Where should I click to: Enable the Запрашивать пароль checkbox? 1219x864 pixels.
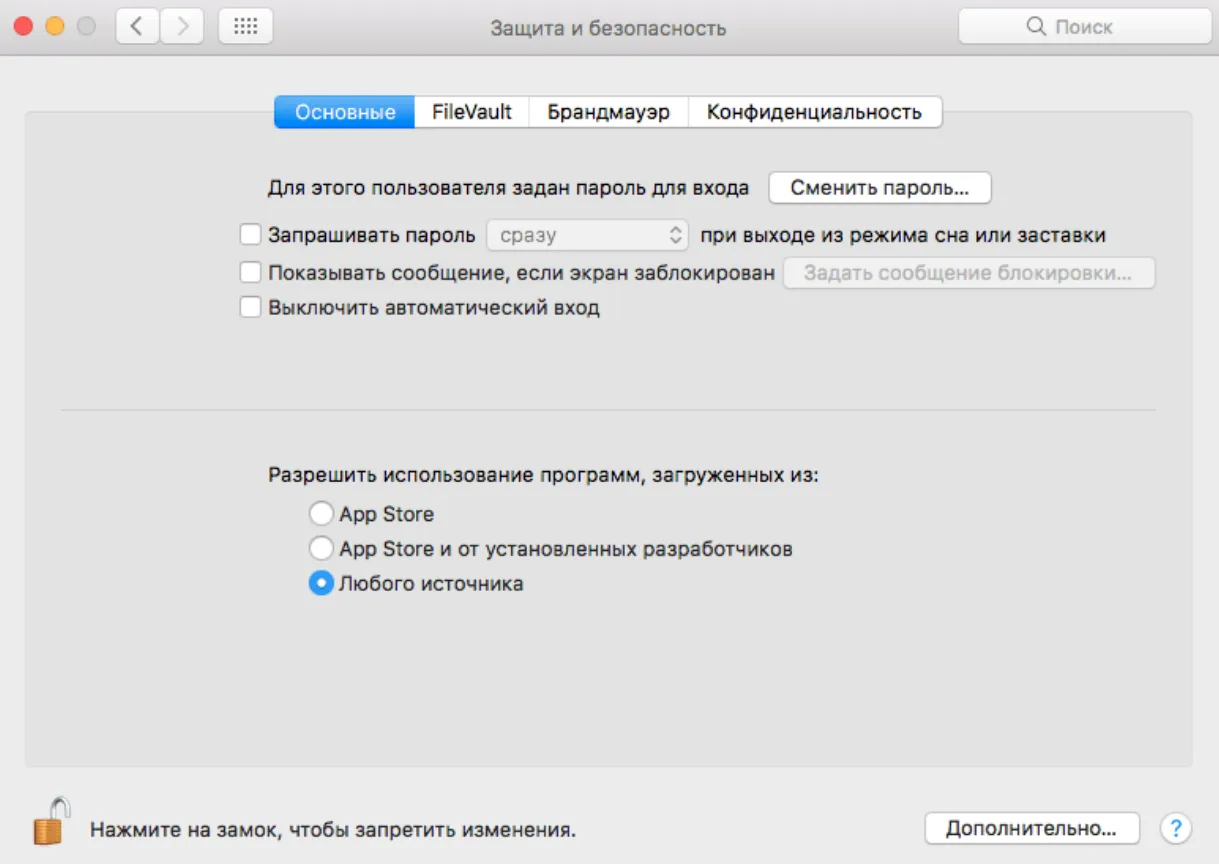coord(250,236)
